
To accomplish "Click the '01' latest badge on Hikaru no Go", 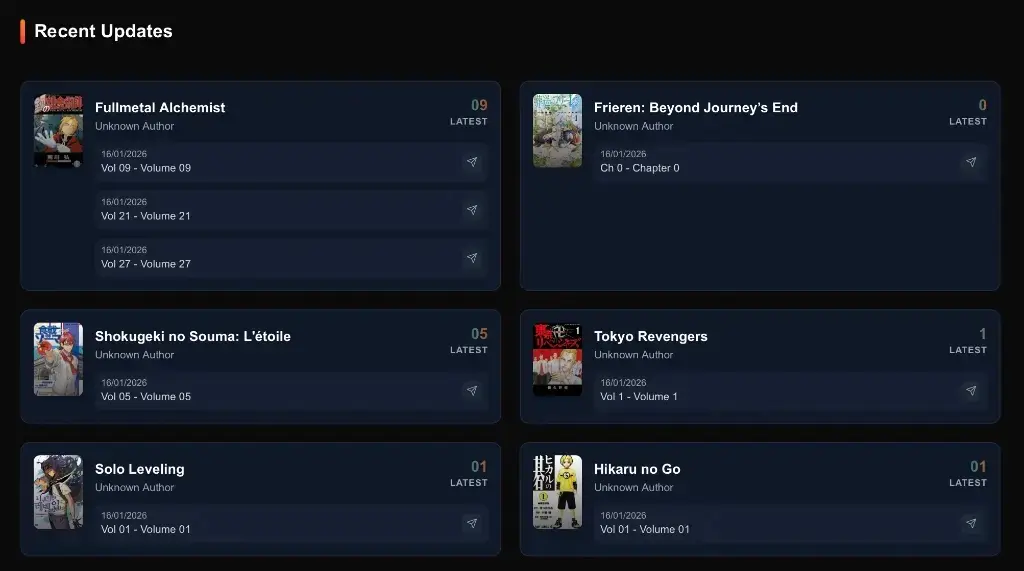I will (x=978, y=466).
